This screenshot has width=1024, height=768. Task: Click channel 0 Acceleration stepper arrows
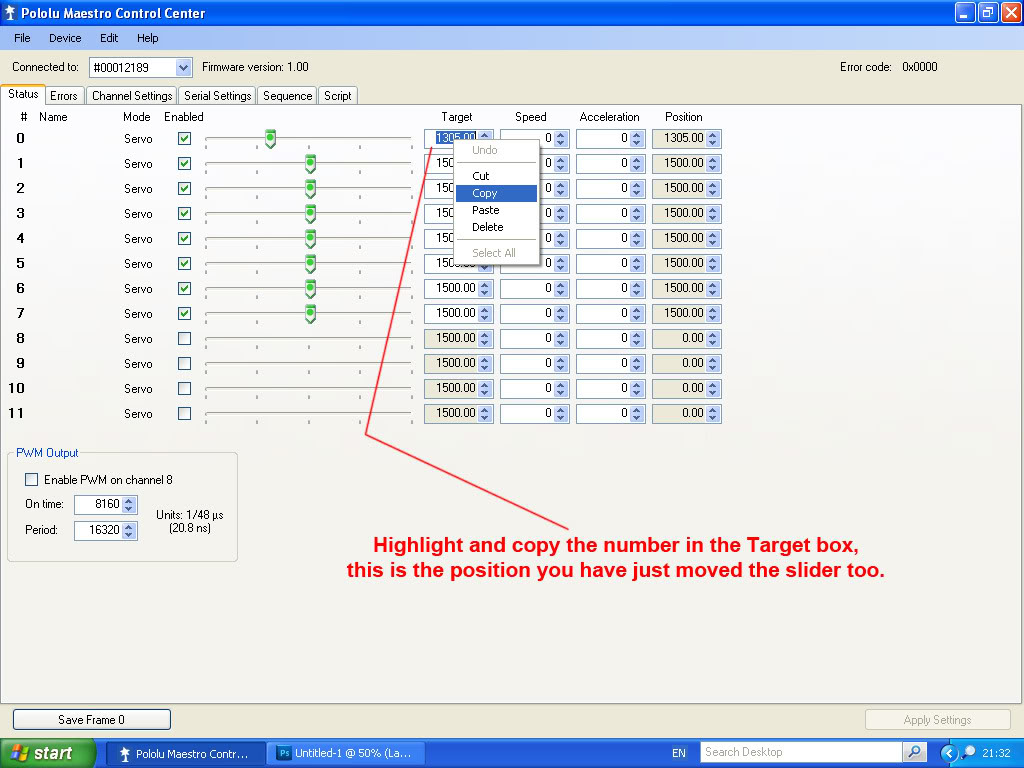(637, 138)
